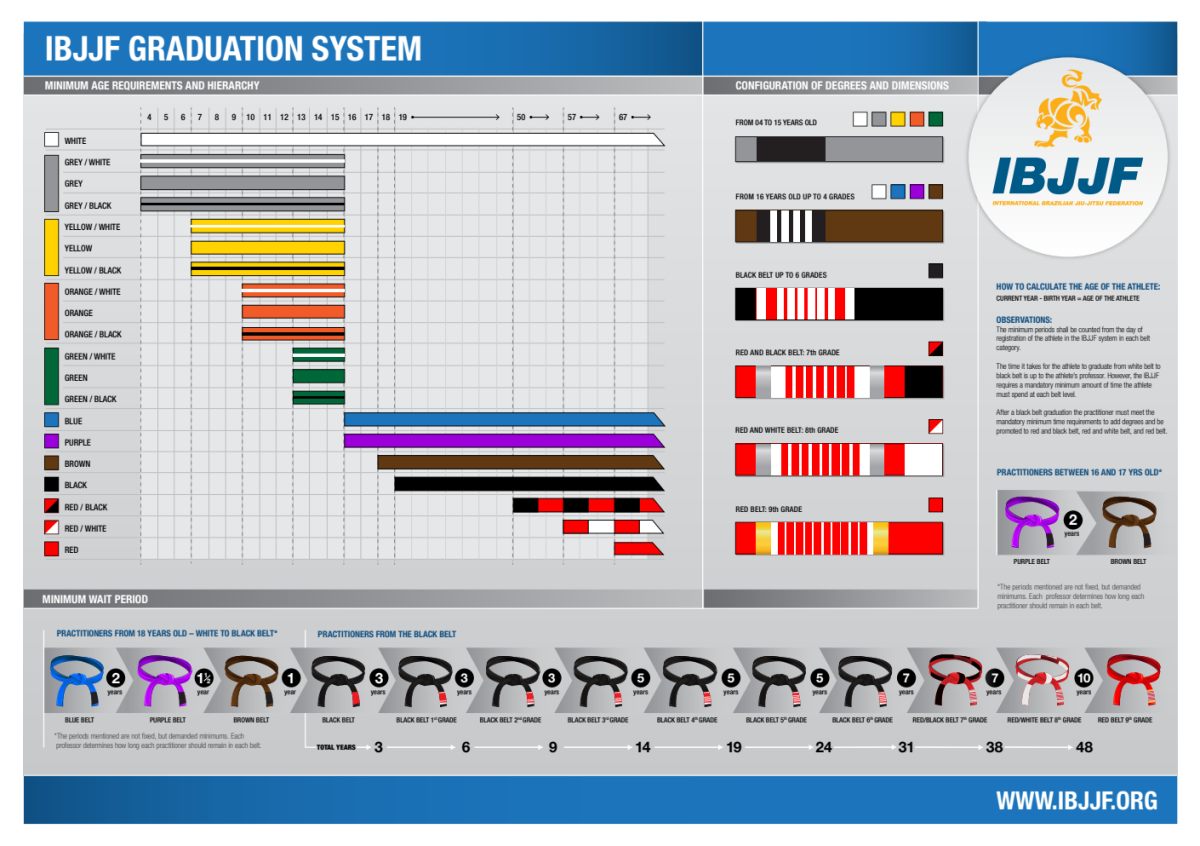Select the Black Belt 1st Grade illustration
1200x846 pixels.
pos(424,681)
